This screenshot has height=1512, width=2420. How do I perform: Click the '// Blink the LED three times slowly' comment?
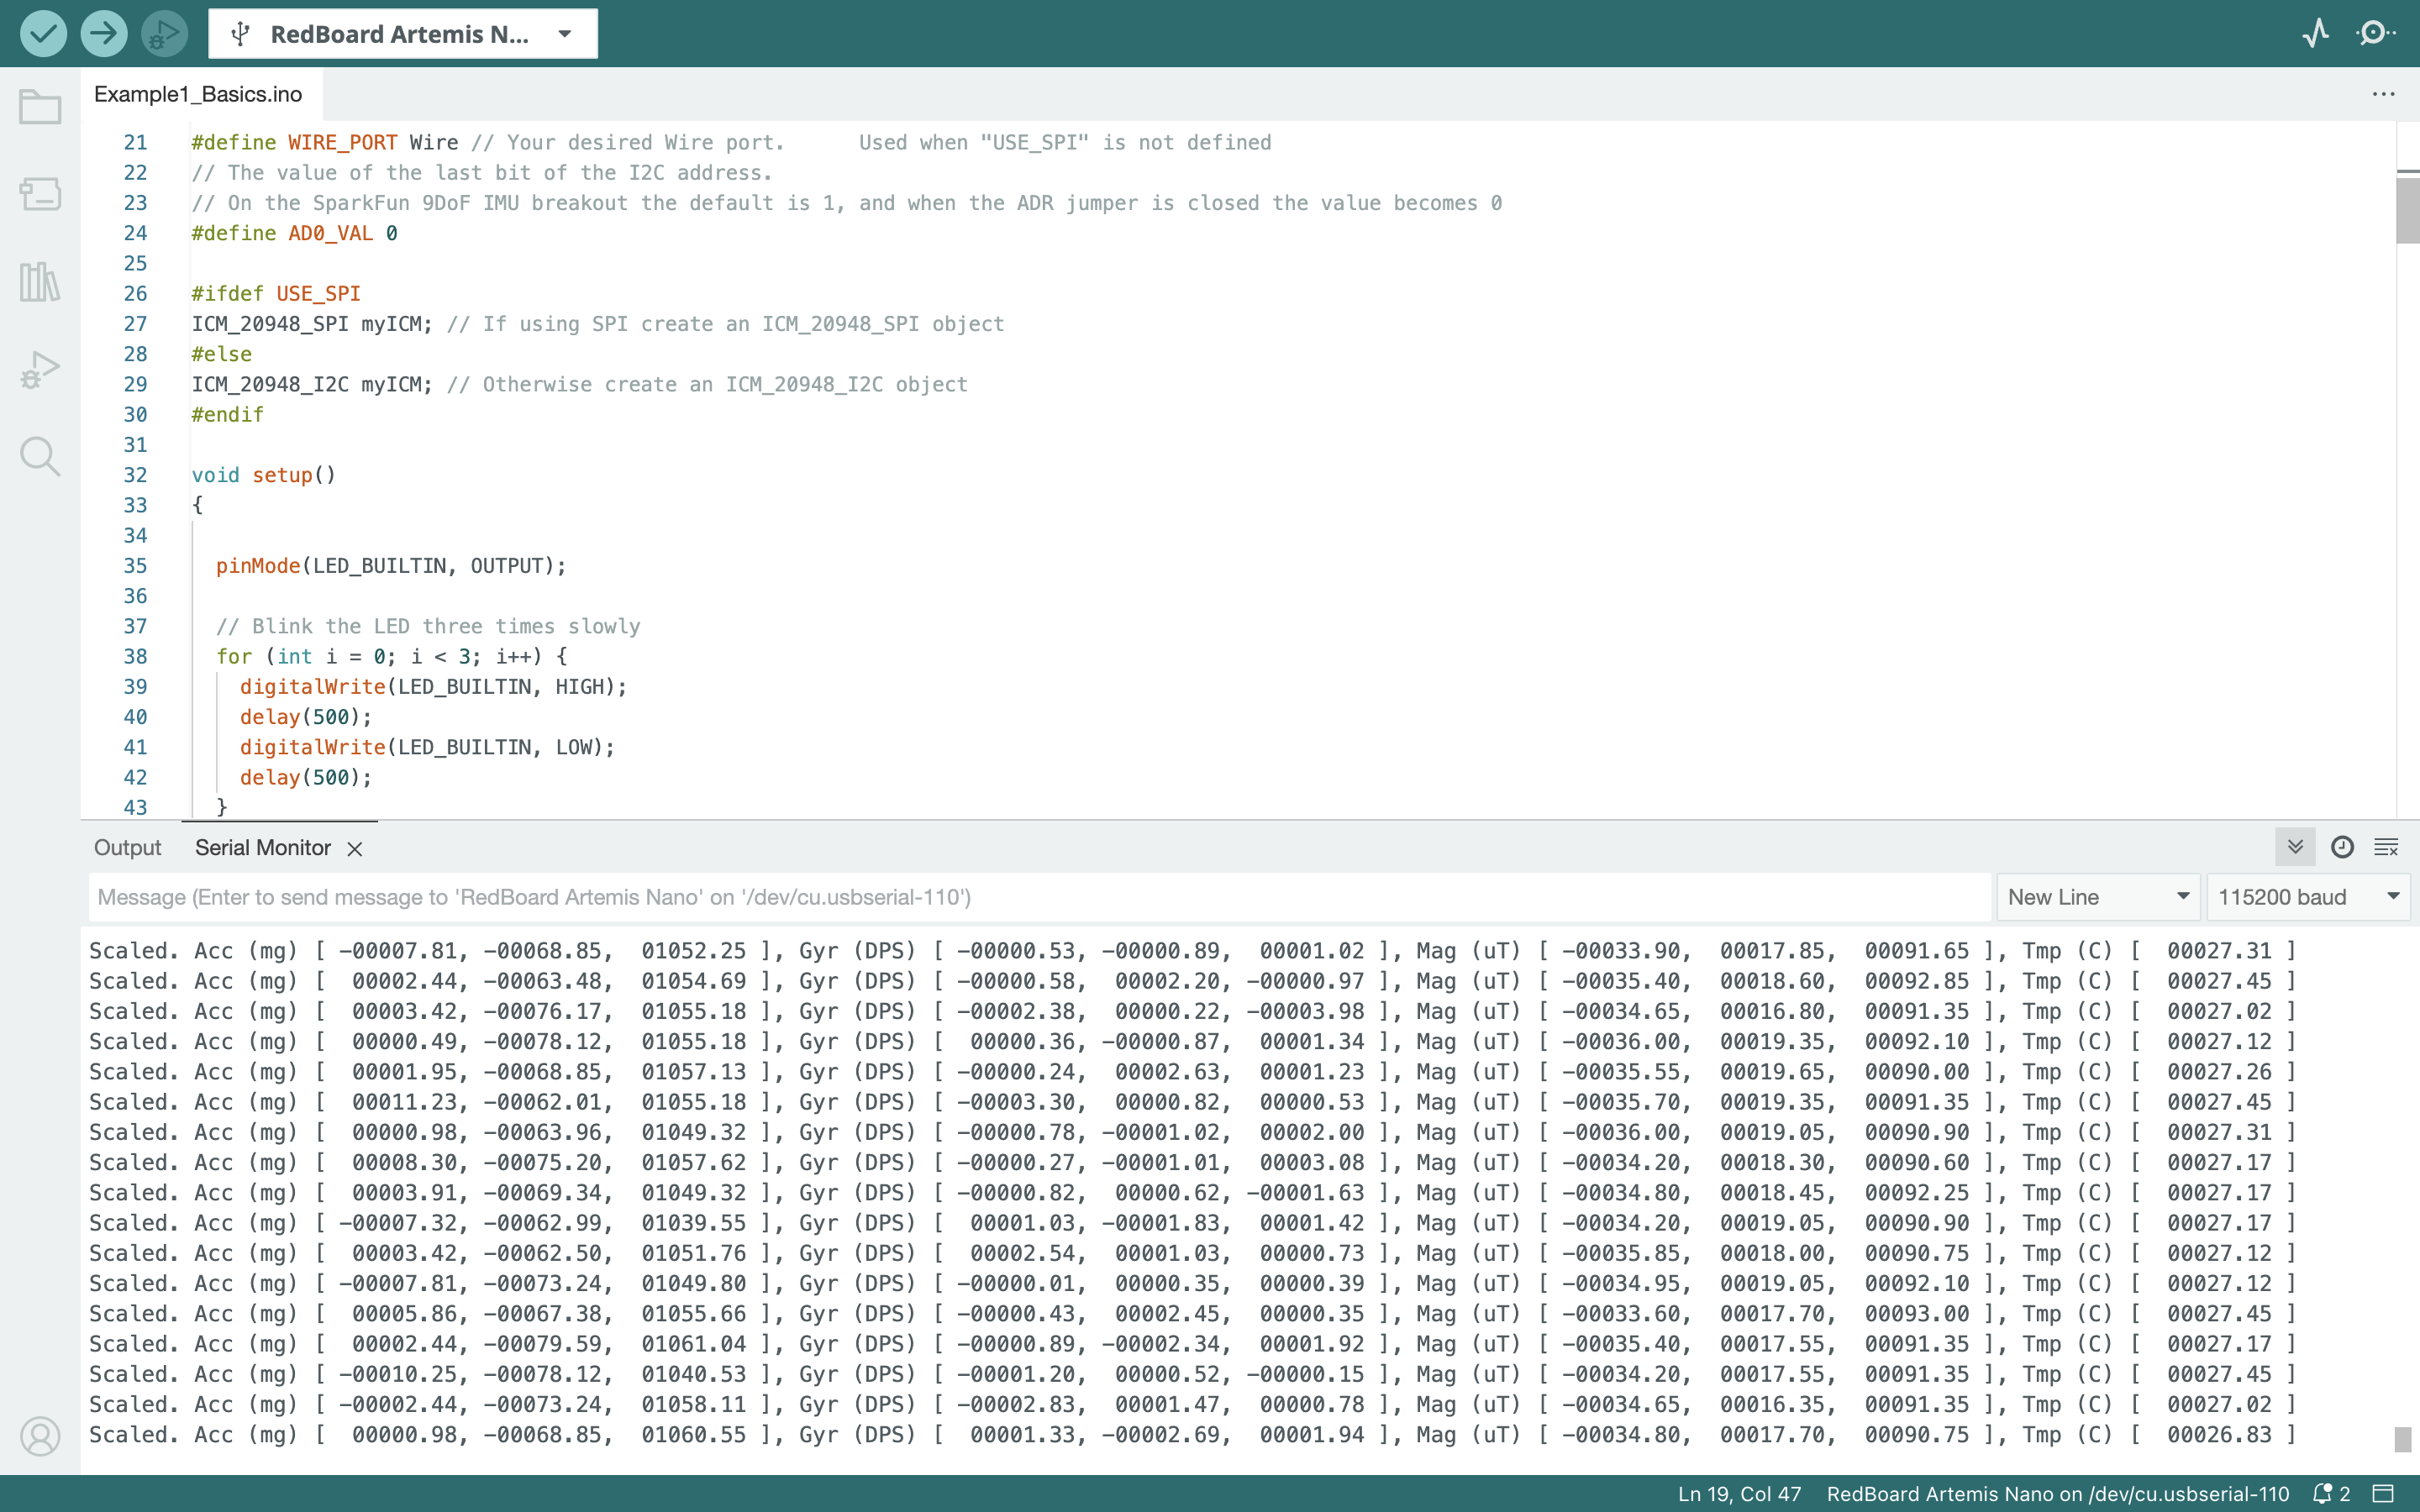pyautogui.click(x=428, y=626)
